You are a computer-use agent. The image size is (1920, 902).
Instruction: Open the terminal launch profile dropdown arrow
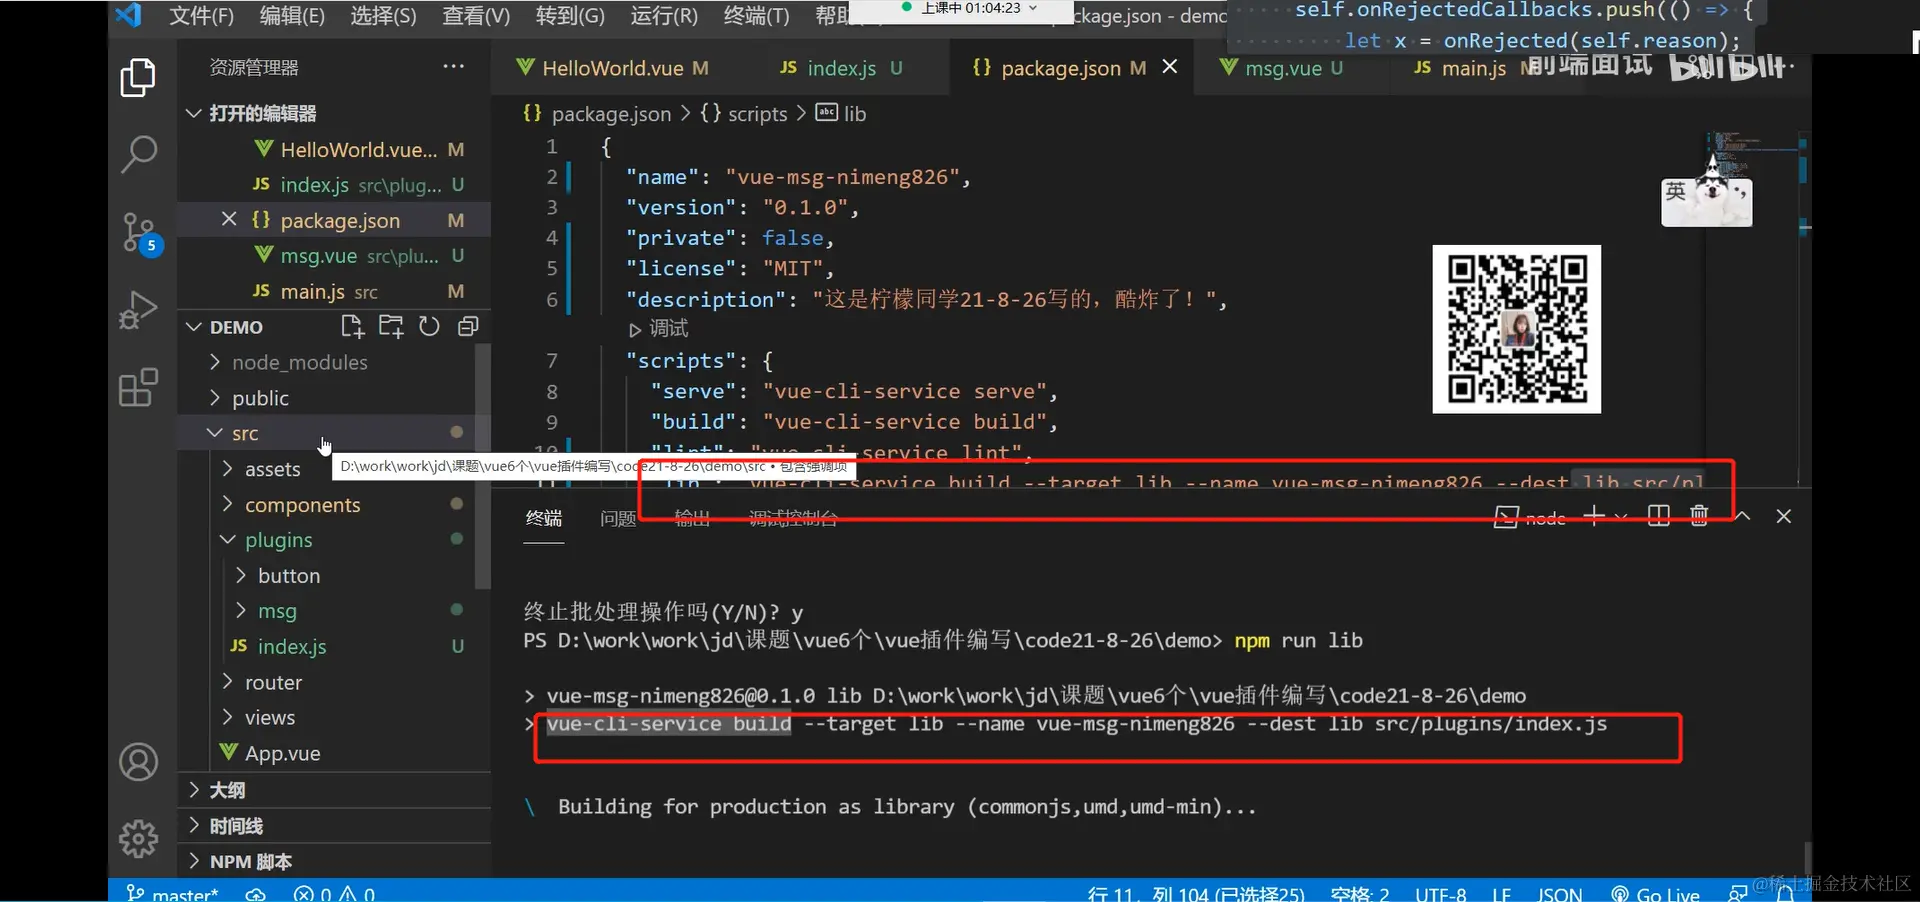(1621, 516)
